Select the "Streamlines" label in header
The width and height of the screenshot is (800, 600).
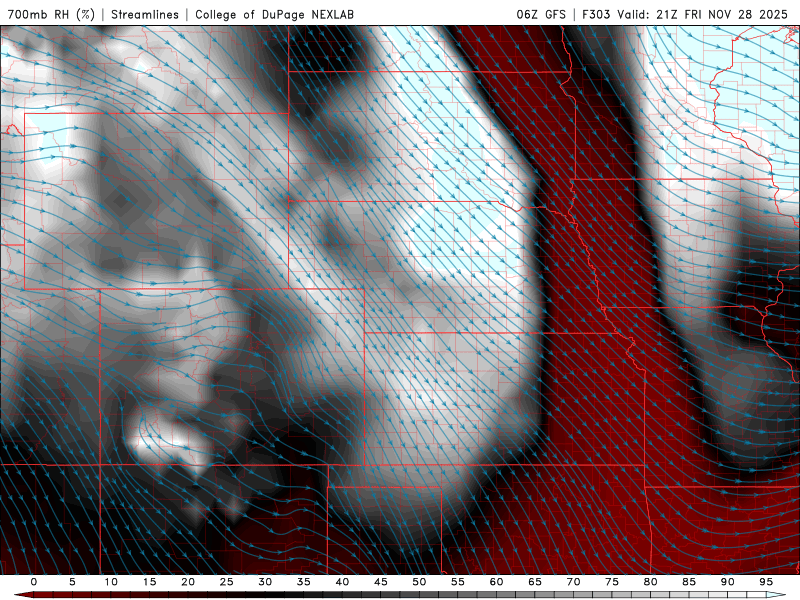pyautogui.click(x=145, y=14)
